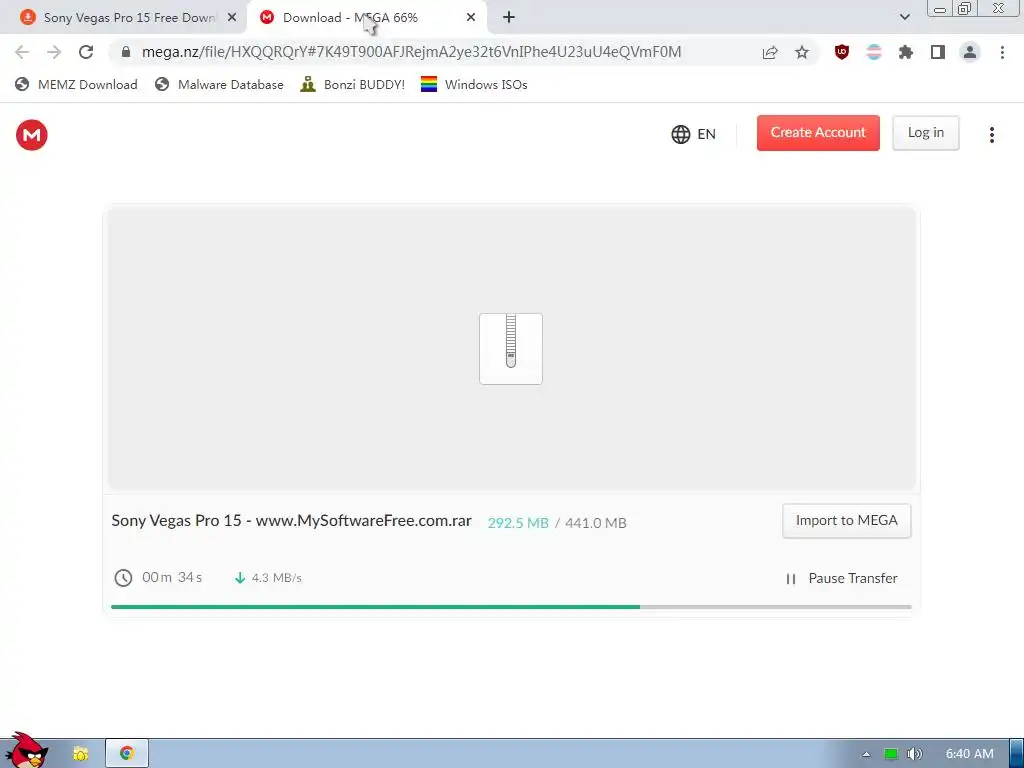Click the green network tray icon

pos(891,754)
